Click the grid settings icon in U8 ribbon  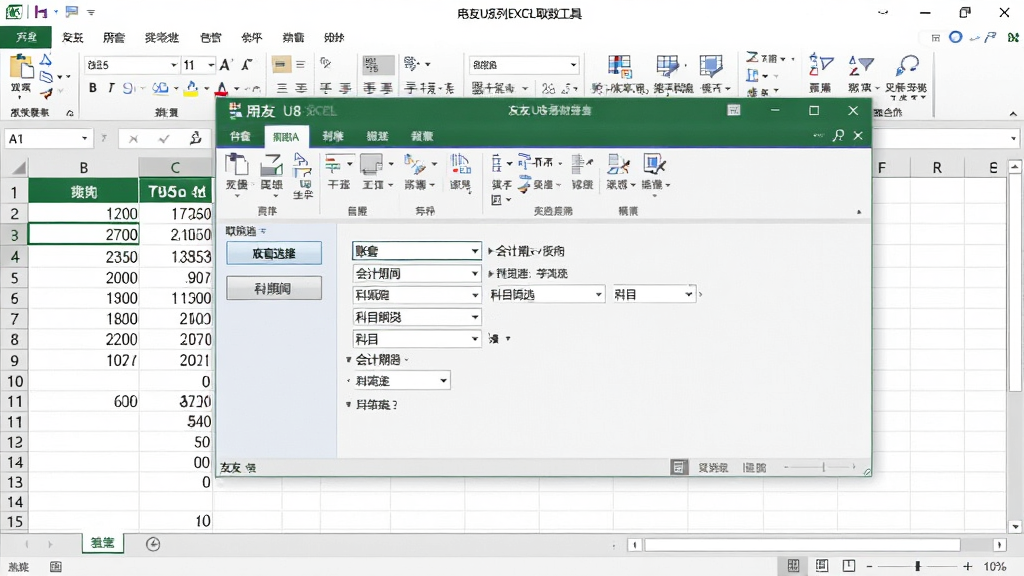pos(460,165)
